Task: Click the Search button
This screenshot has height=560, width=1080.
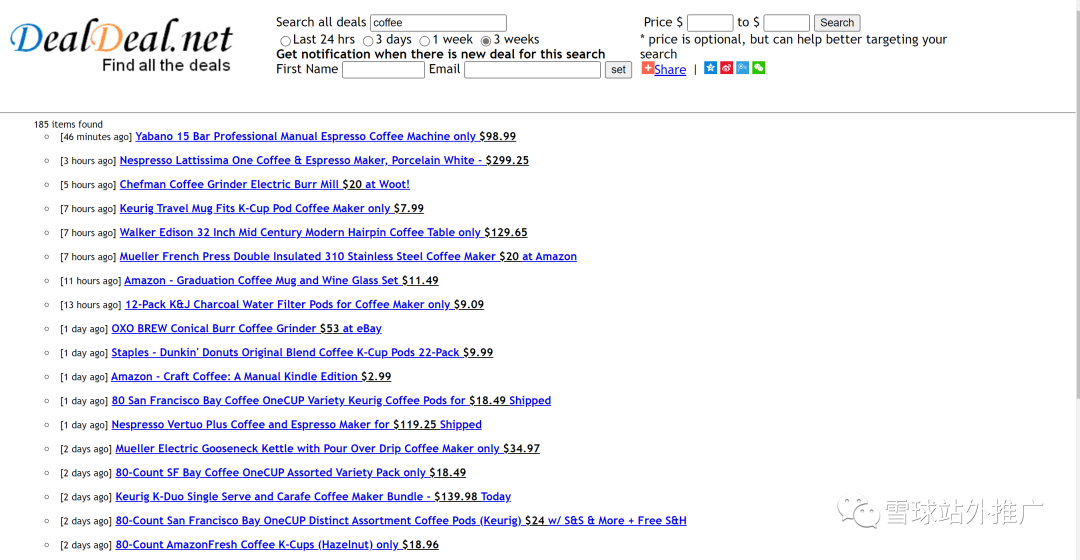Action: pos(837,23)
